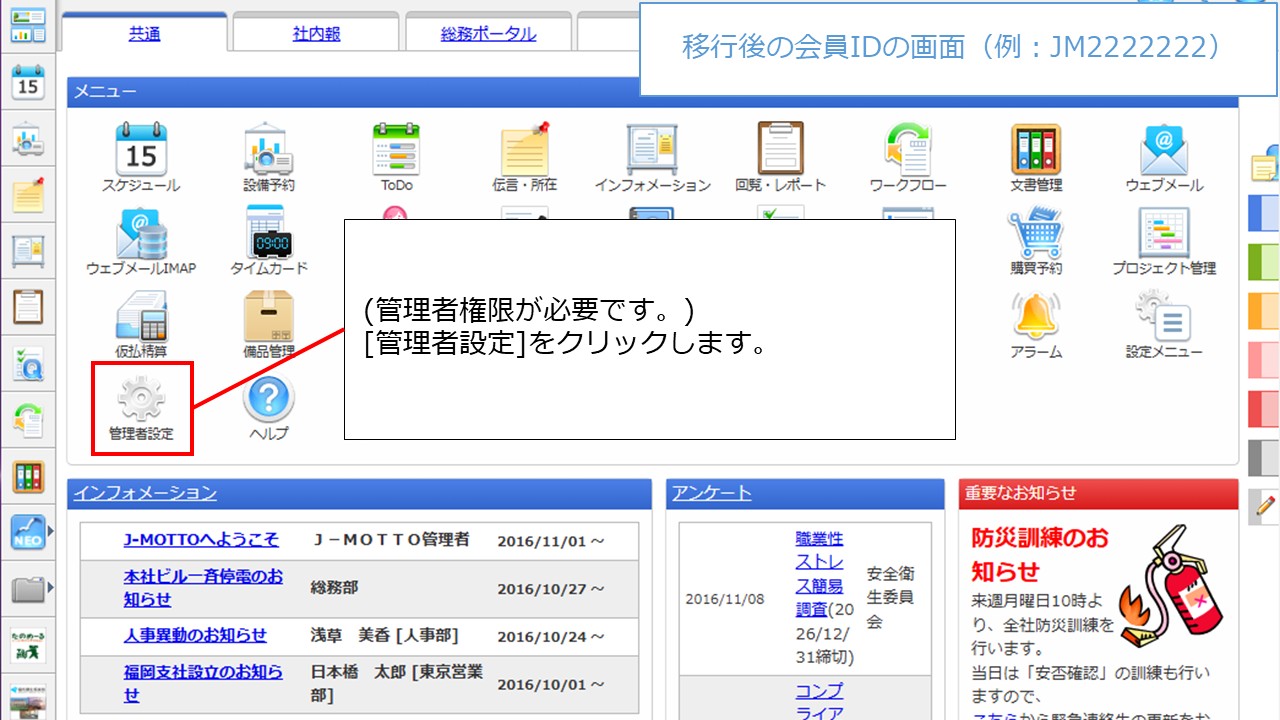Switch to the 社内報 tab

(316, 34)
